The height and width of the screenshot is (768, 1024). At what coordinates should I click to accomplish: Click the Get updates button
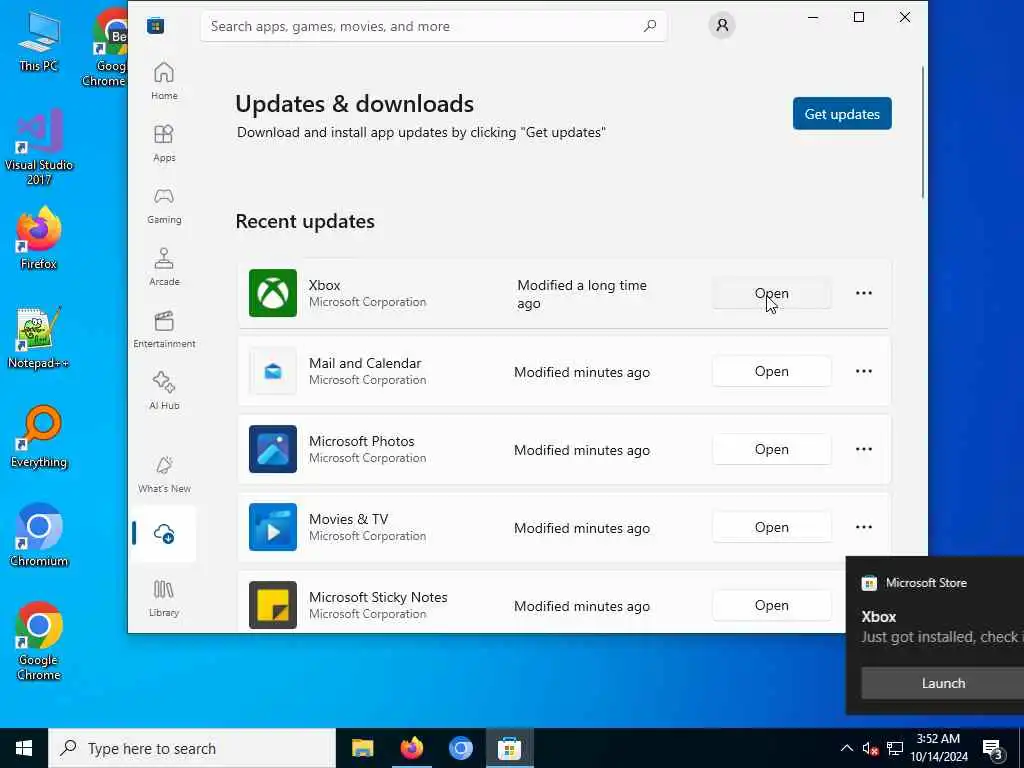(x=842, y=114)
